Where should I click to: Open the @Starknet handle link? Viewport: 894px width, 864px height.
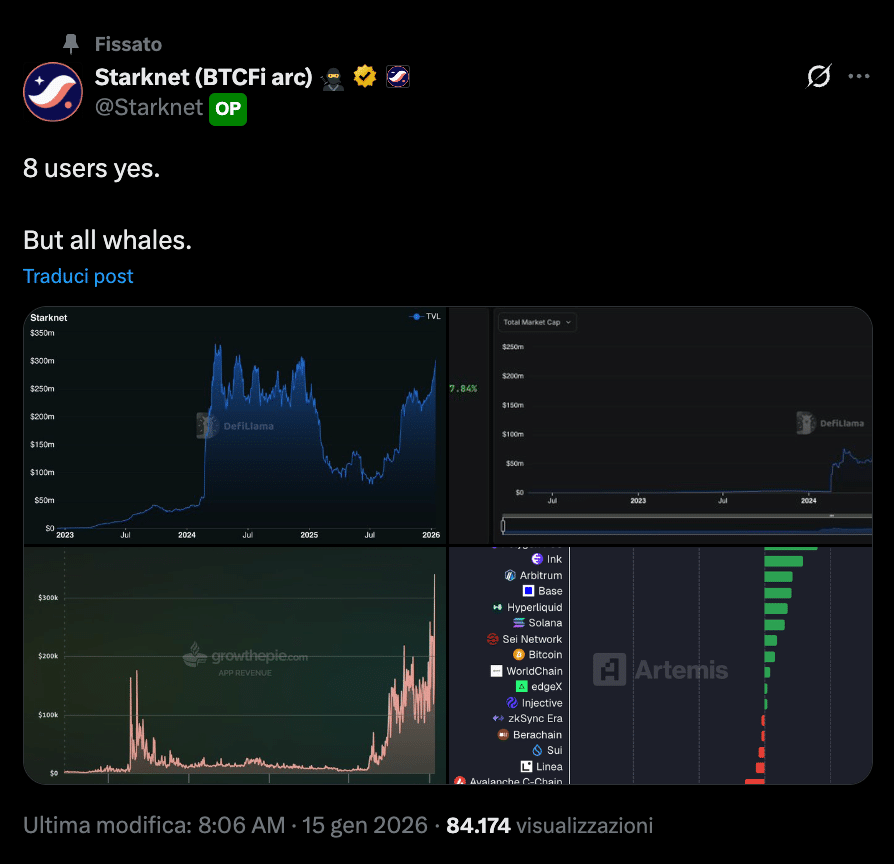(x=149, y=108)
